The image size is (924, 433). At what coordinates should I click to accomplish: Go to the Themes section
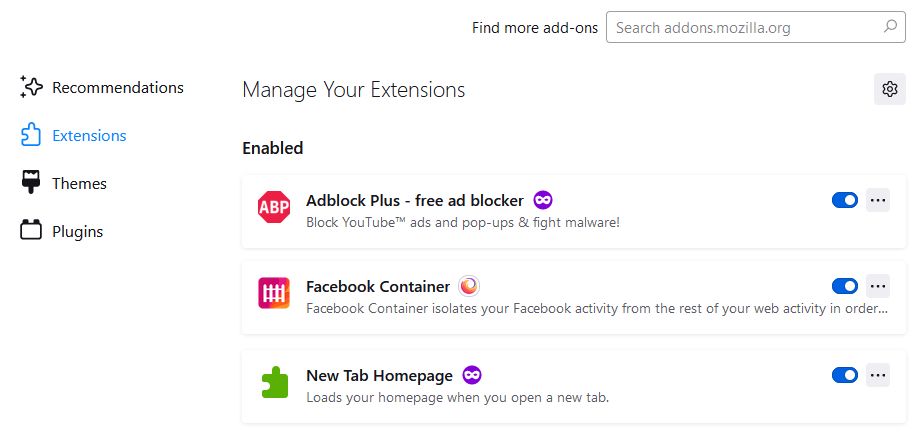pyautogui.click(x=79, y=184)
